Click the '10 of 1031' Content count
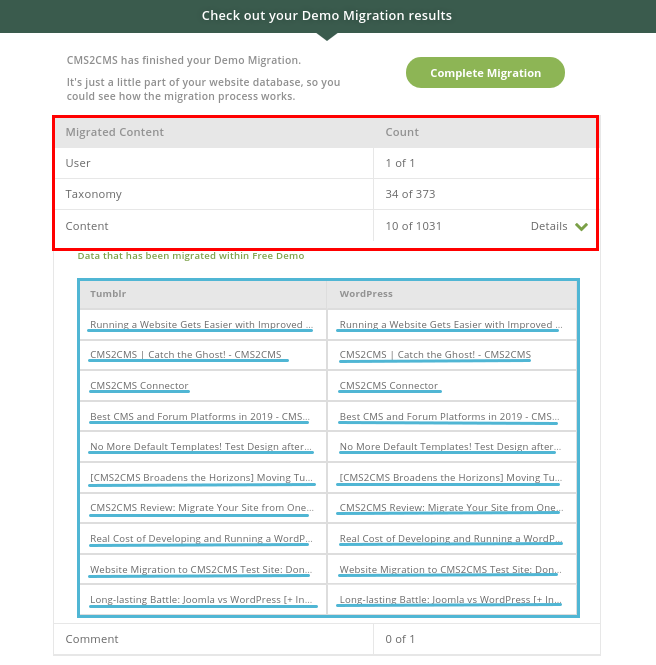The image size is (656, 665). (x=413, y=226)
